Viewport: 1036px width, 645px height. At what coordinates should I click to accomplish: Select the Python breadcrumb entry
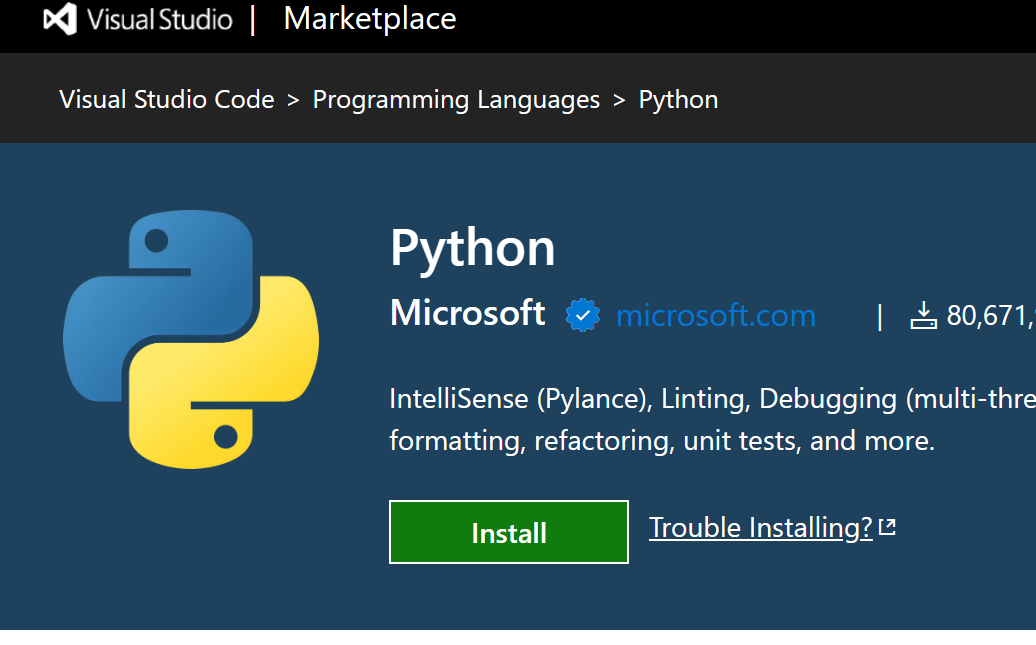pos(678,99)
